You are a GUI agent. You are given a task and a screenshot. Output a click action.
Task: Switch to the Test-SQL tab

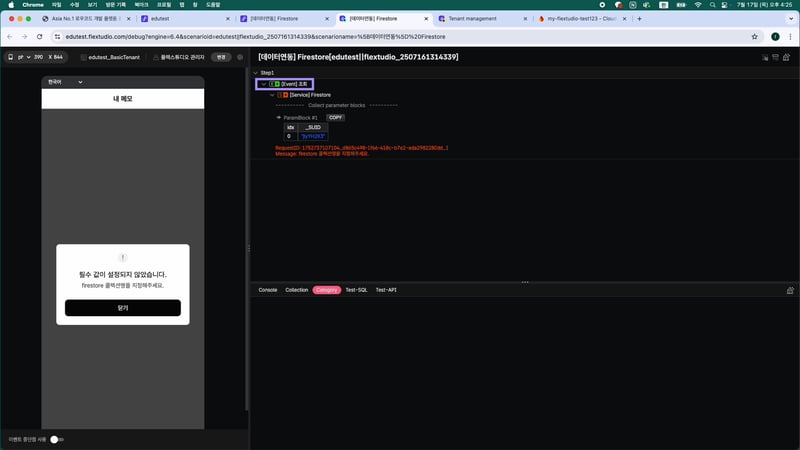[x=357, y=290]
